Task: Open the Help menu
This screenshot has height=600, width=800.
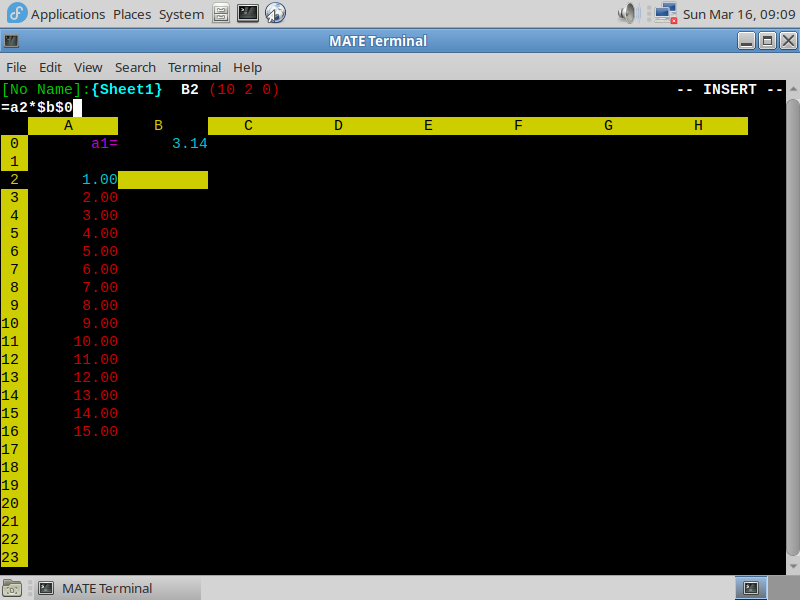Action: pyautogui.click(x=247, y=67)
